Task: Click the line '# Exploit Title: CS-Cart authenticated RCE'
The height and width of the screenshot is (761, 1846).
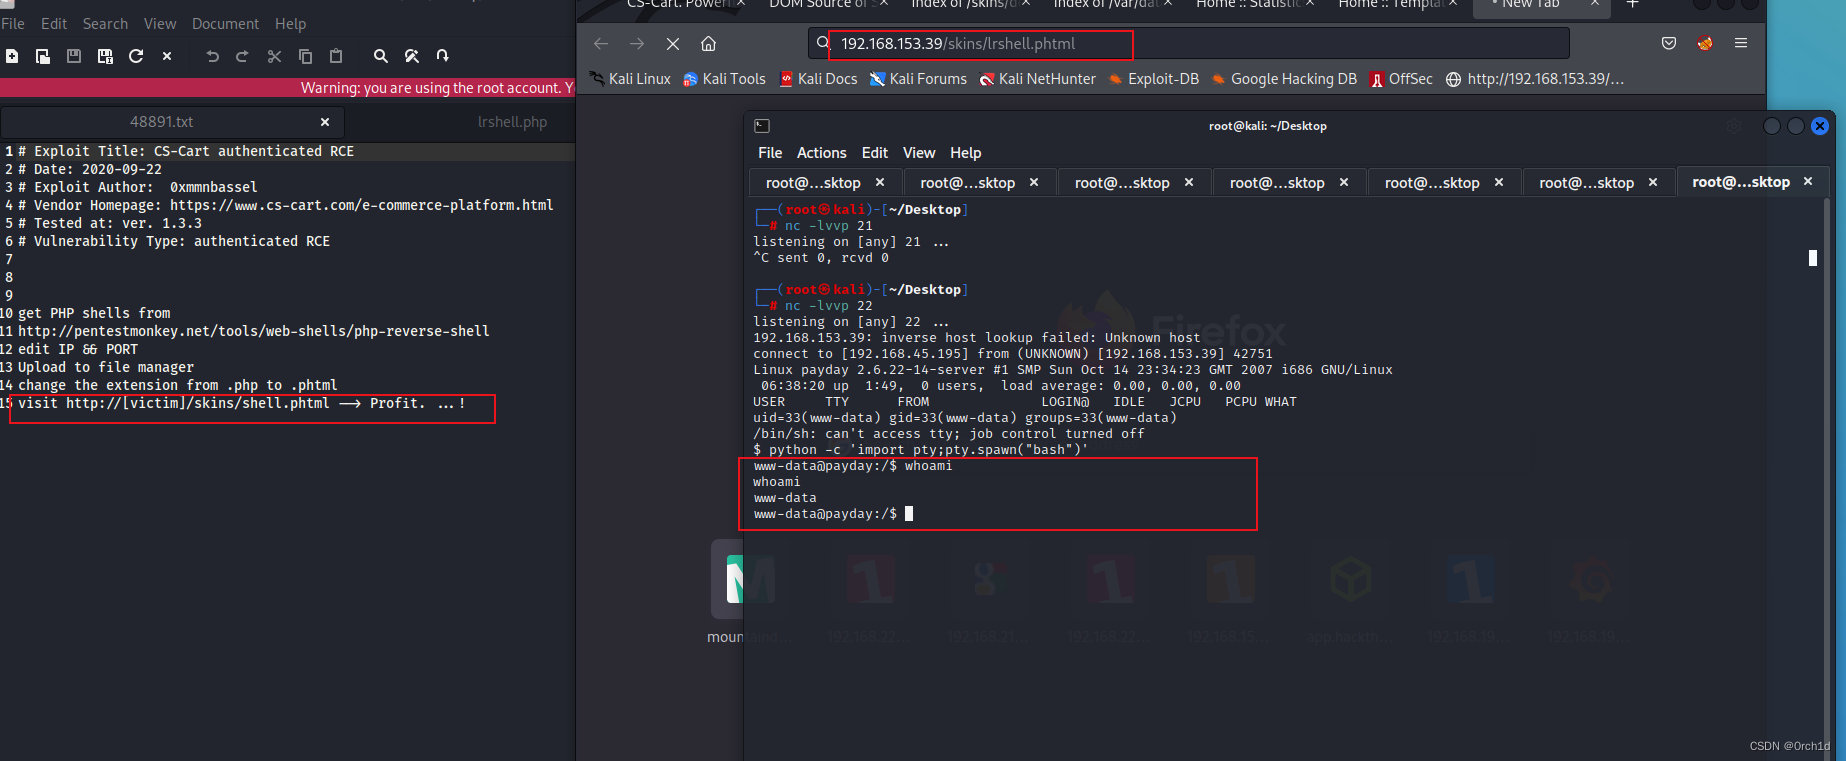Action: tap(186, 151)
